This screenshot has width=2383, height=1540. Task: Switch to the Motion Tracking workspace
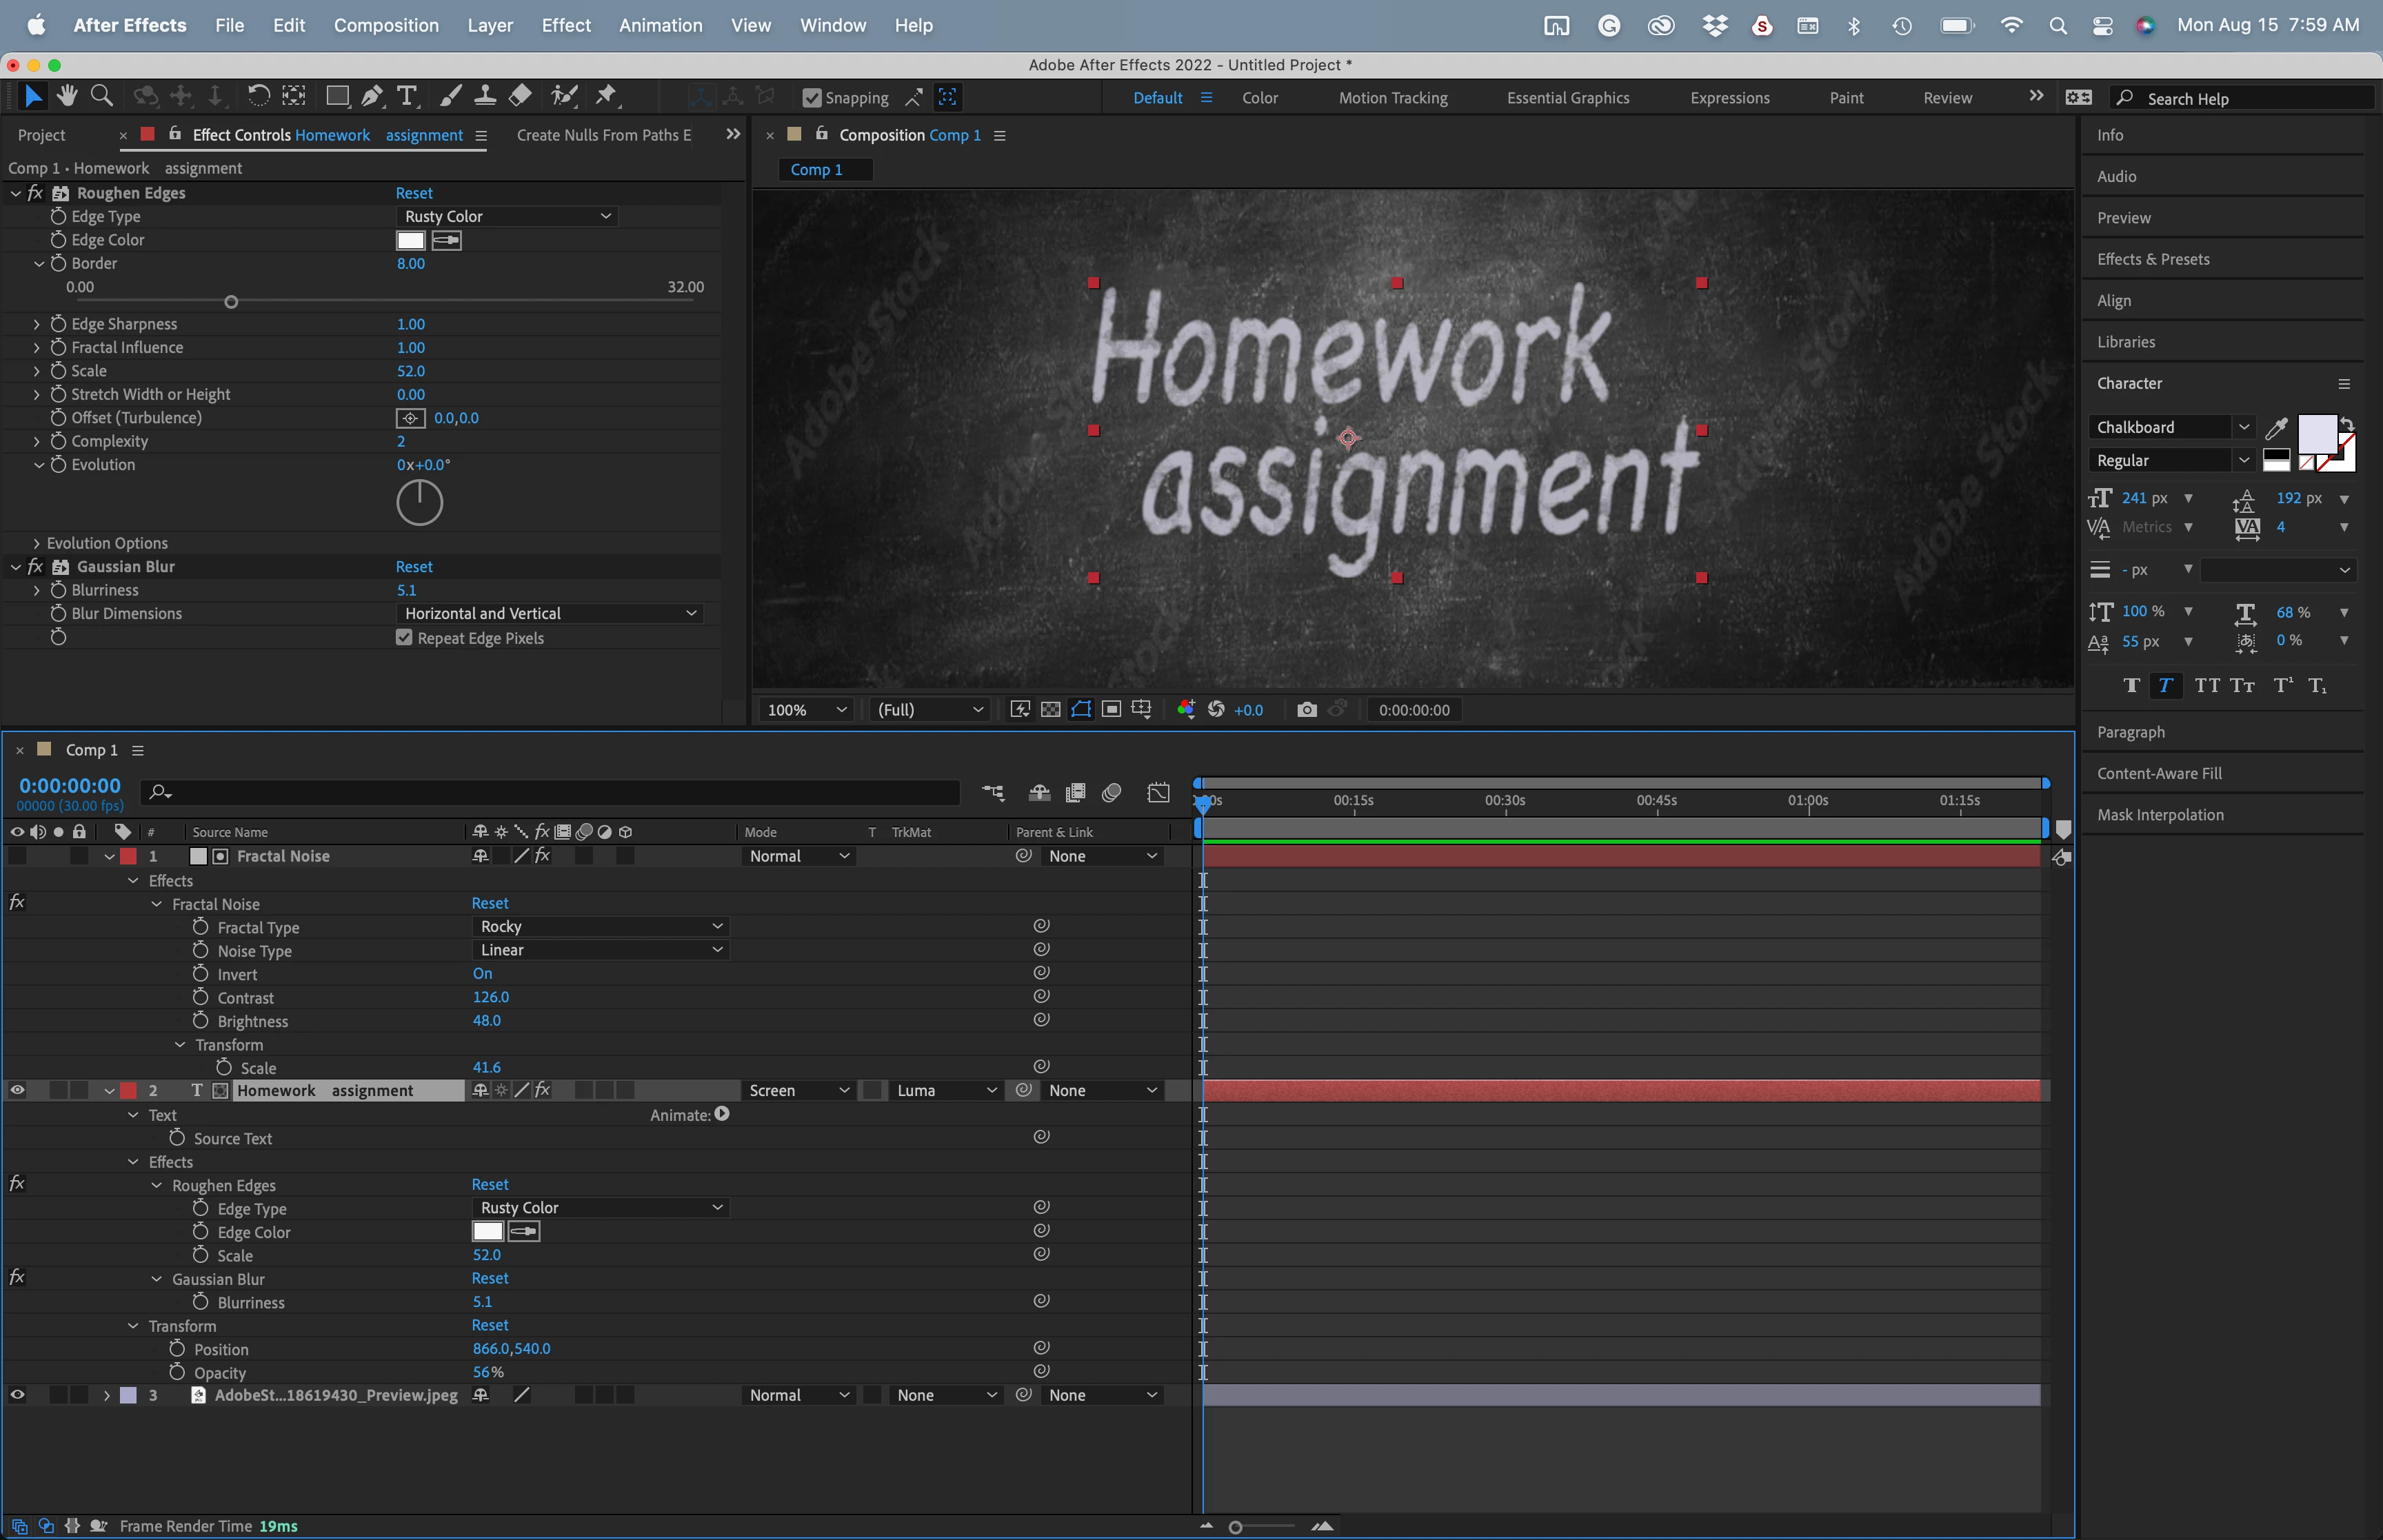coord(1392,98)
